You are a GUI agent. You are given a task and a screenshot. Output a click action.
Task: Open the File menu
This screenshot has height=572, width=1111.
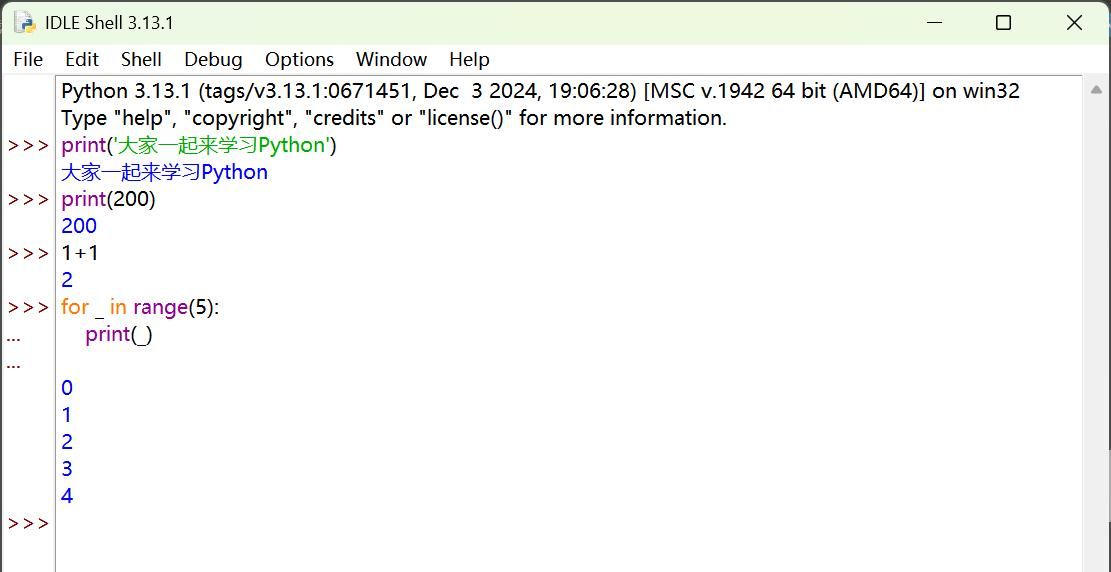coord(28,59)
